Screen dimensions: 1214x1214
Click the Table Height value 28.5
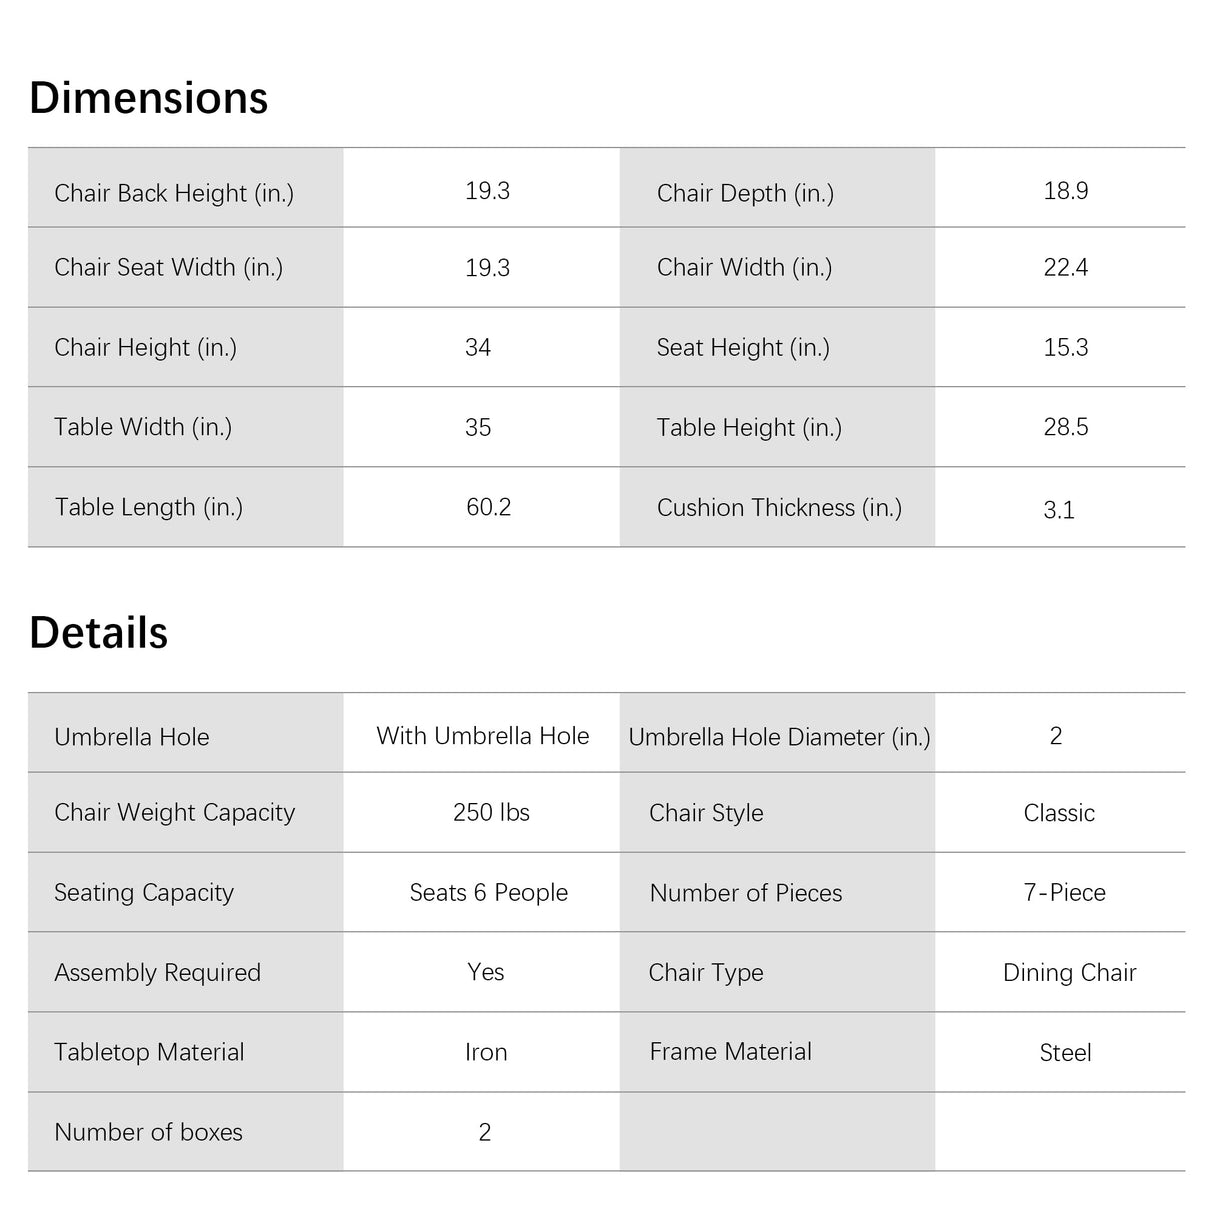click(x=1066, y=427)
